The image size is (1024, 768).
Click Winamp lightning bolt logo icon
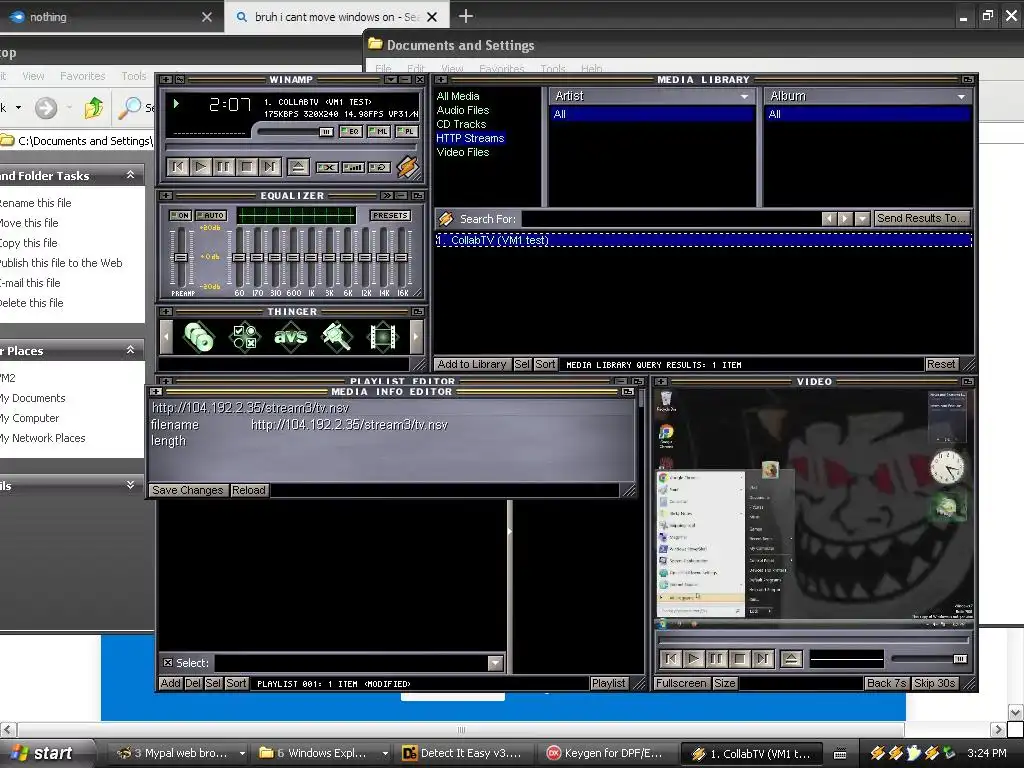tap(408, 167)
